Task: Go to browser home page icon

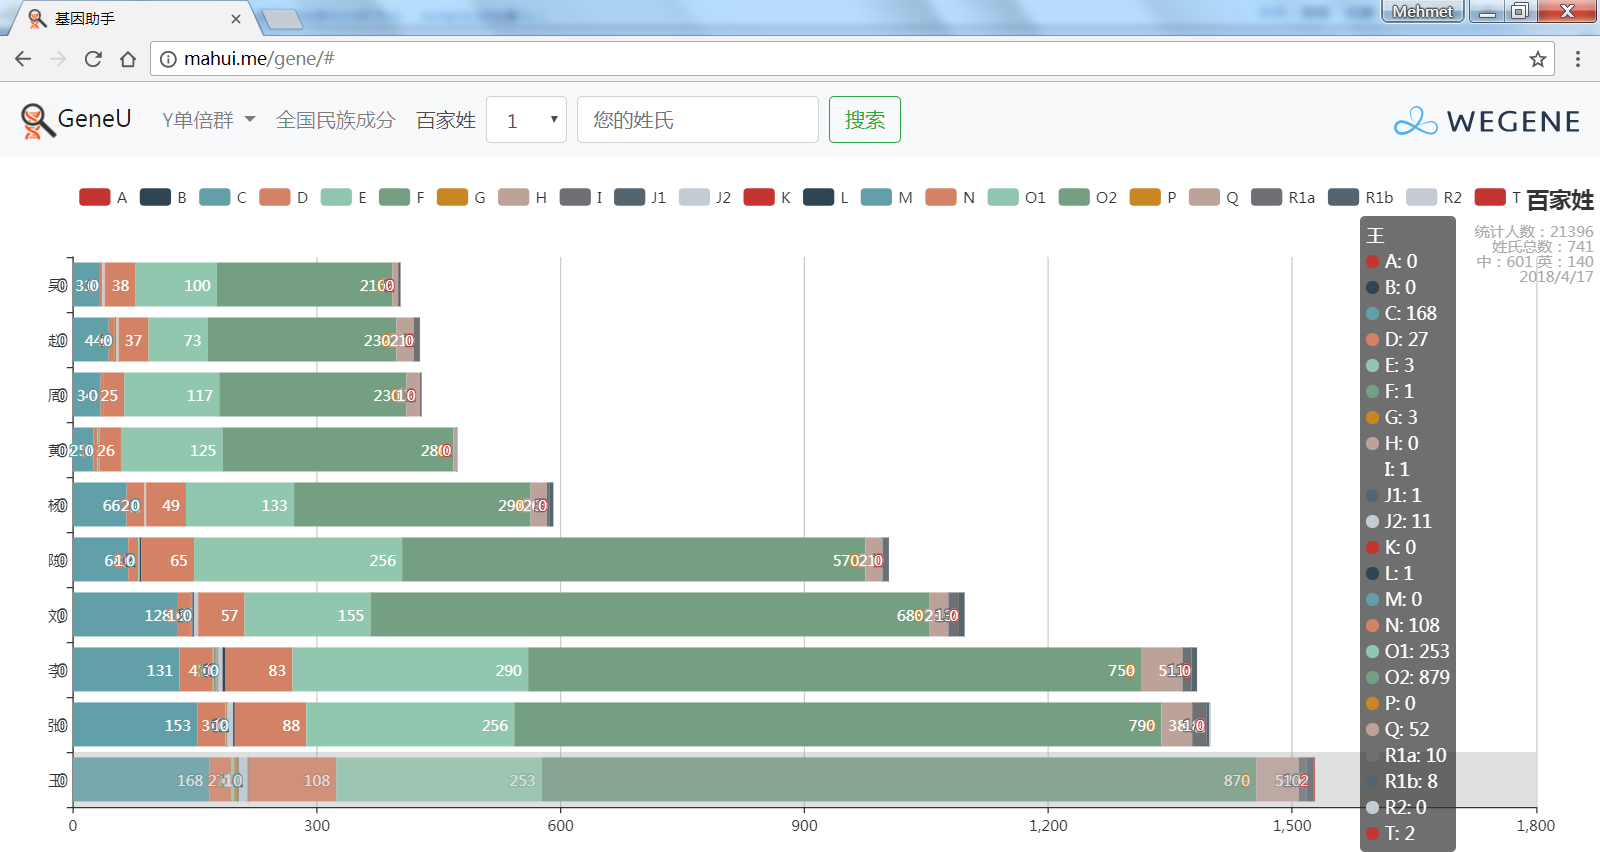Action: click(x=128, y=59)
